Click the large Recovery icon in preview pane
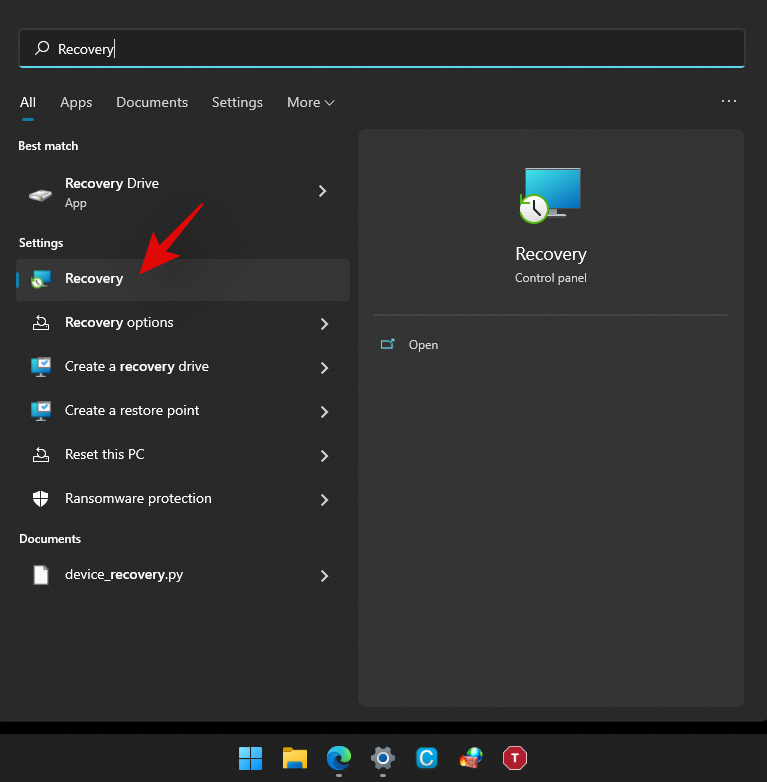Image resolution: width=767 pixels, height=782 pixels. (550, 195)
